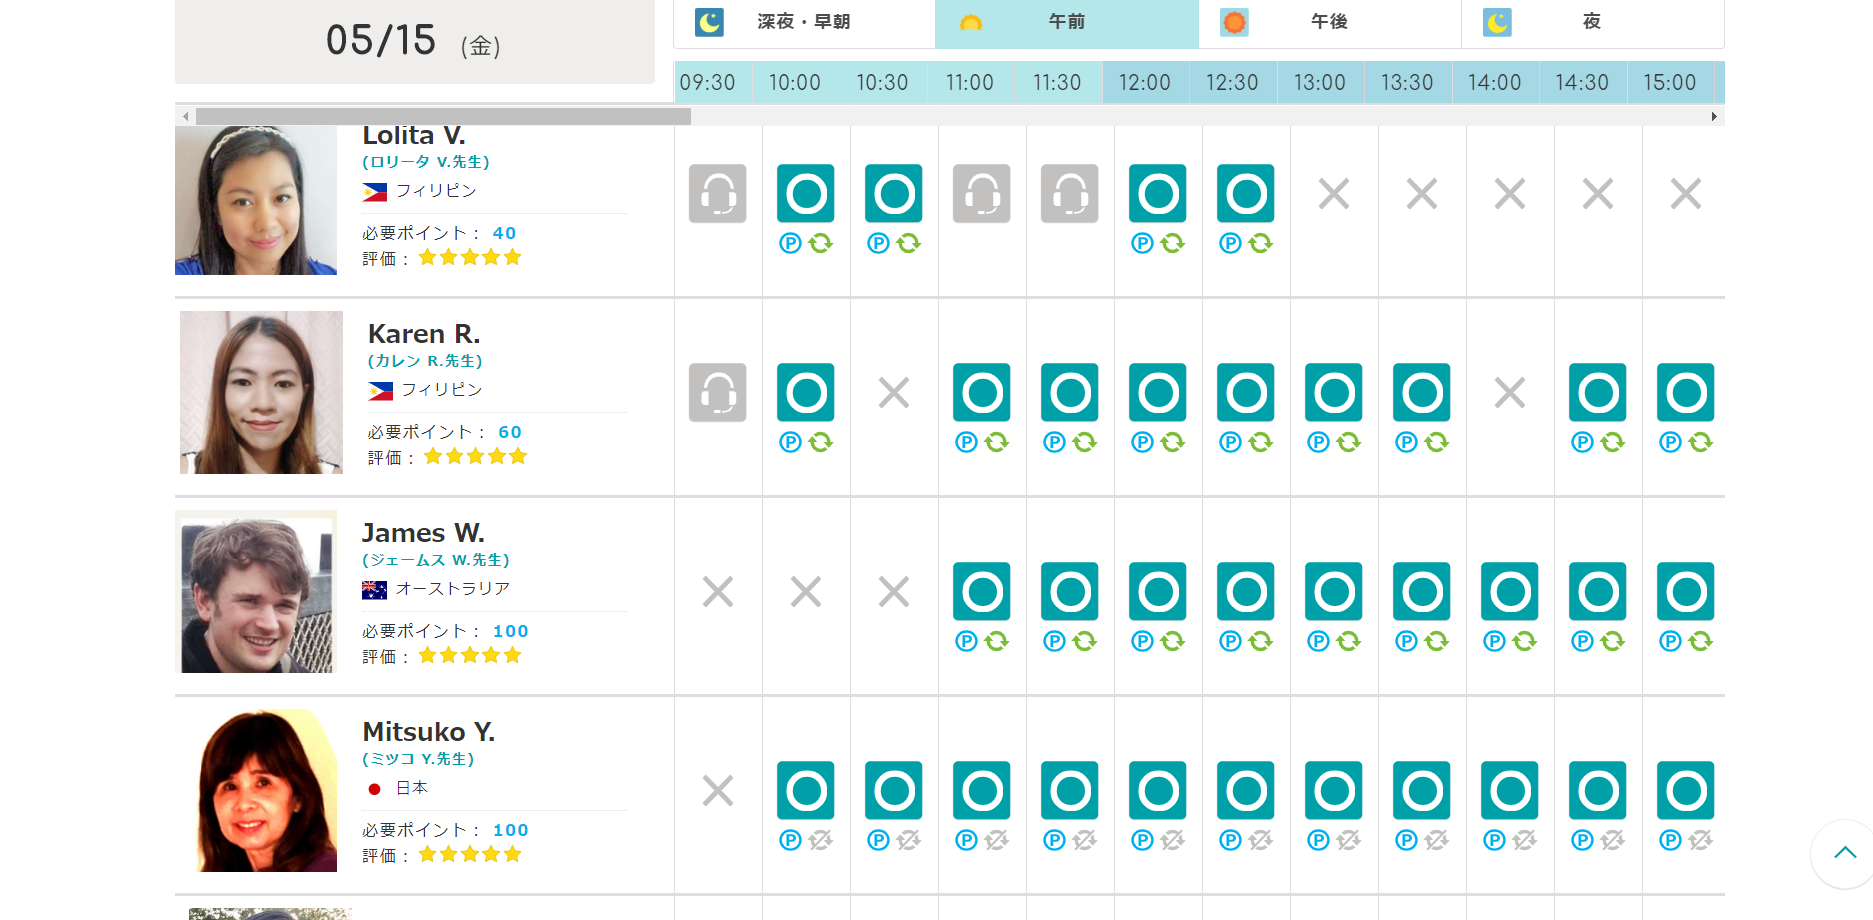Open James W.'s teacher profile
The height and width of the screenshot is (920, 1873).
point(423,533)
